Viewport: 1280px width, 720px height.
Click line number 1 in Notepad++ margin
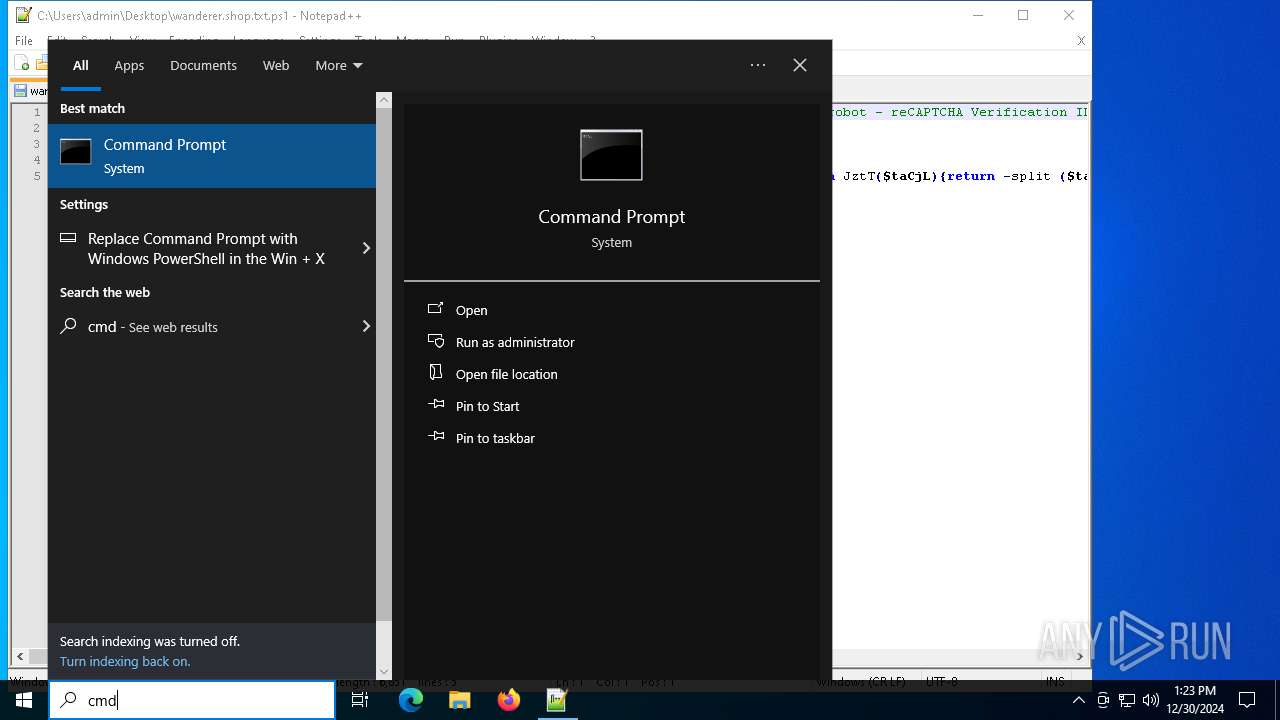click(36, 112)
